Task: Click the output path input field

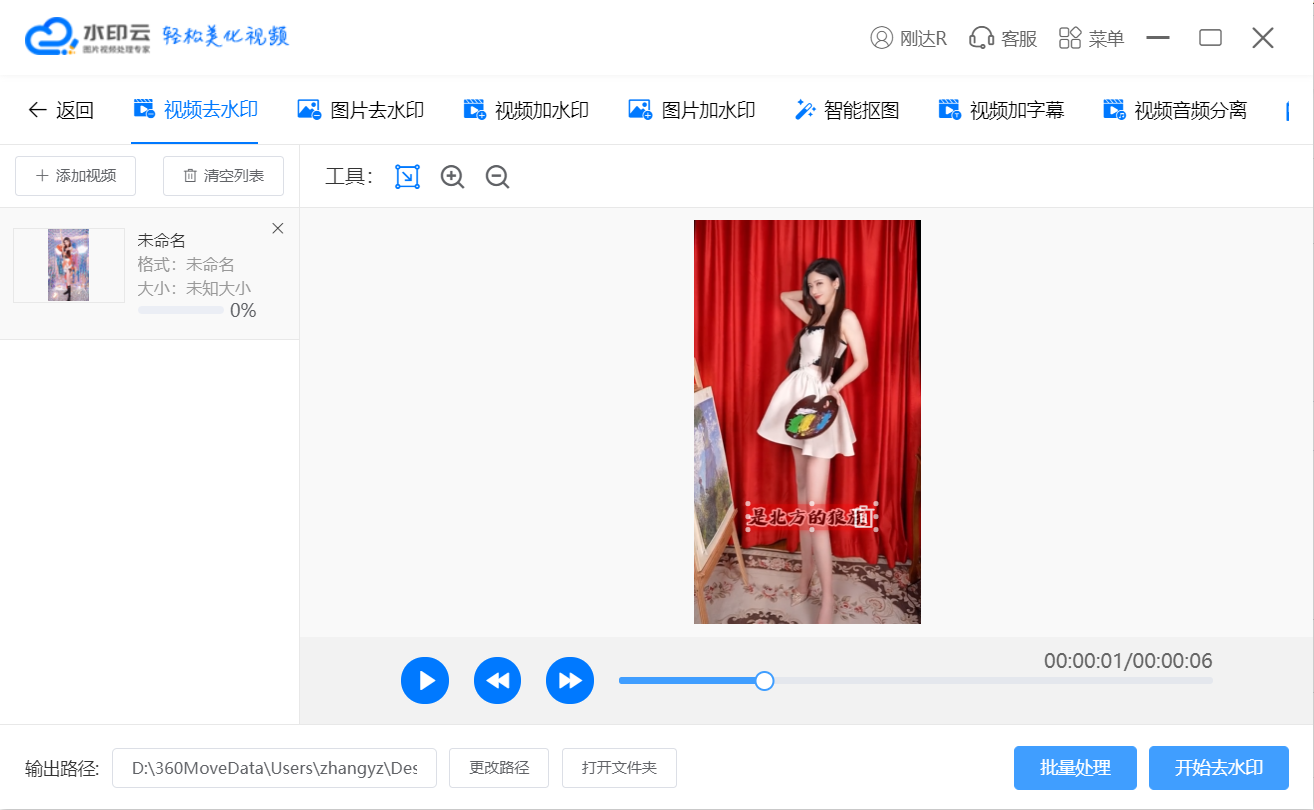Action: (274, 768)
